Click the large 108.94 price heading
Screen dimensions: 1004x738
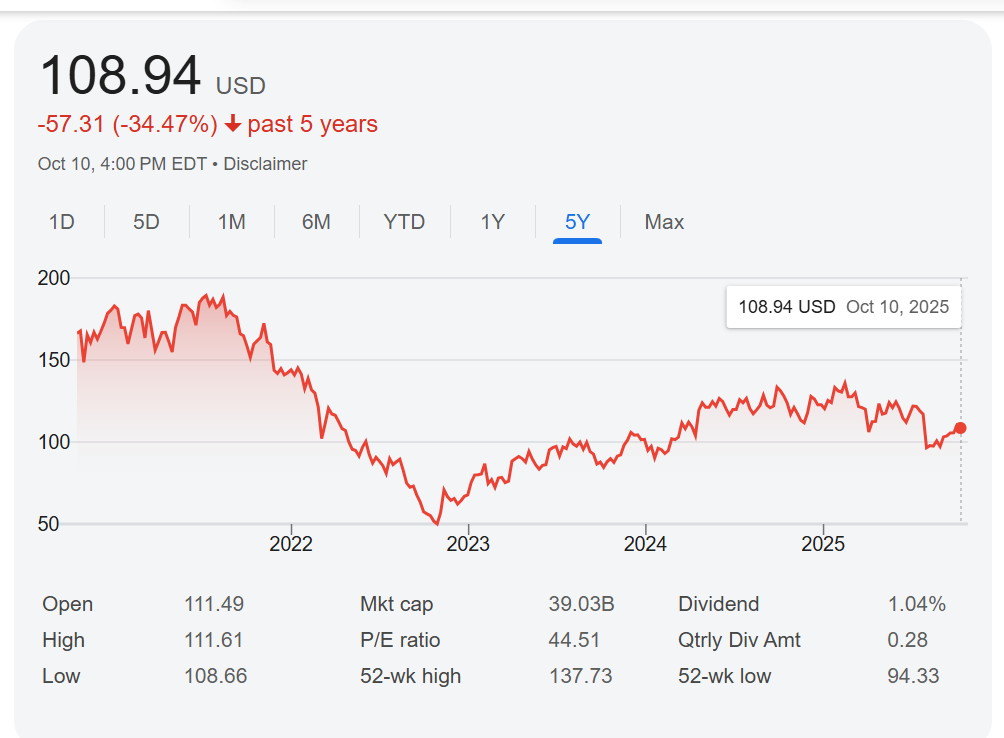(x=120, y=76)
